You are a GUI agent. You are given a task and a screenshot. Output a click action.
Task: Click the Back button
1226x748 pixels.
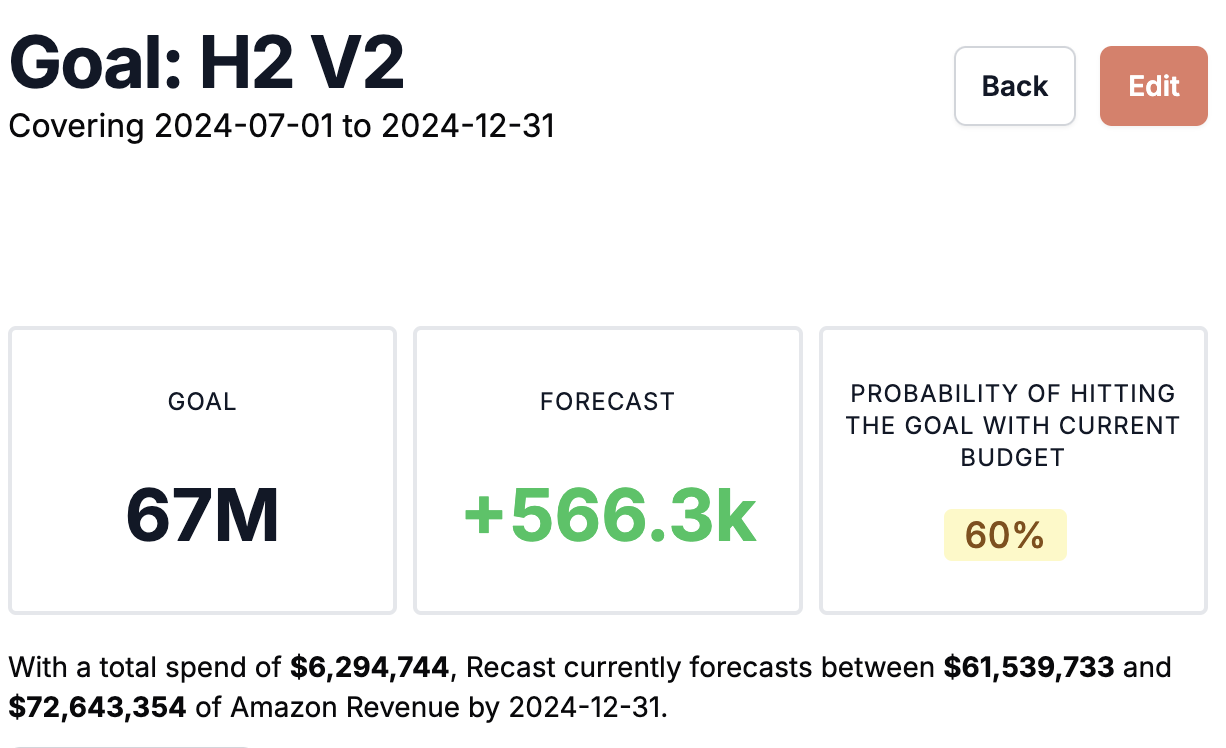(x=1014, y=86)
